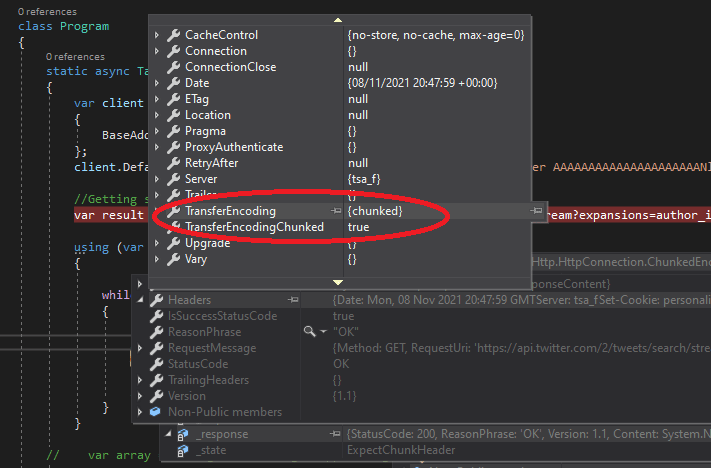
Task: Pin the Headers property
Action: [293, 300]
